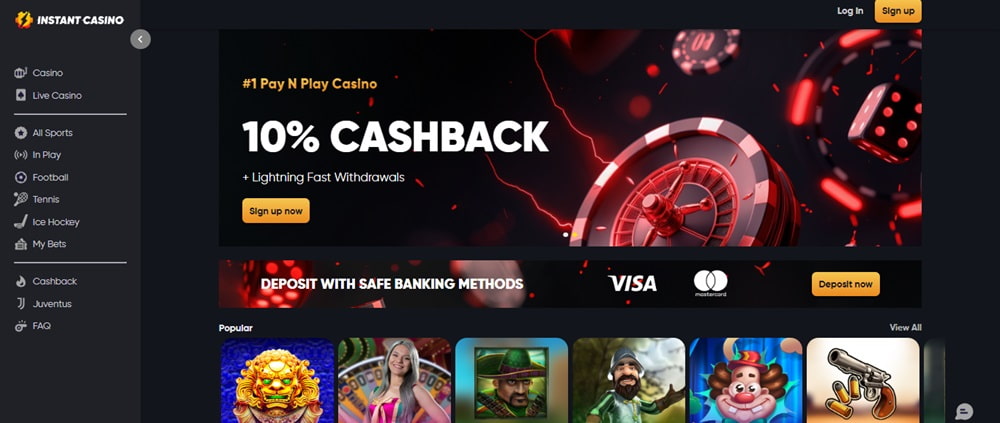This screenshot has height=423, width=1000.
Task: Click the Log In link
Action: 850,11
